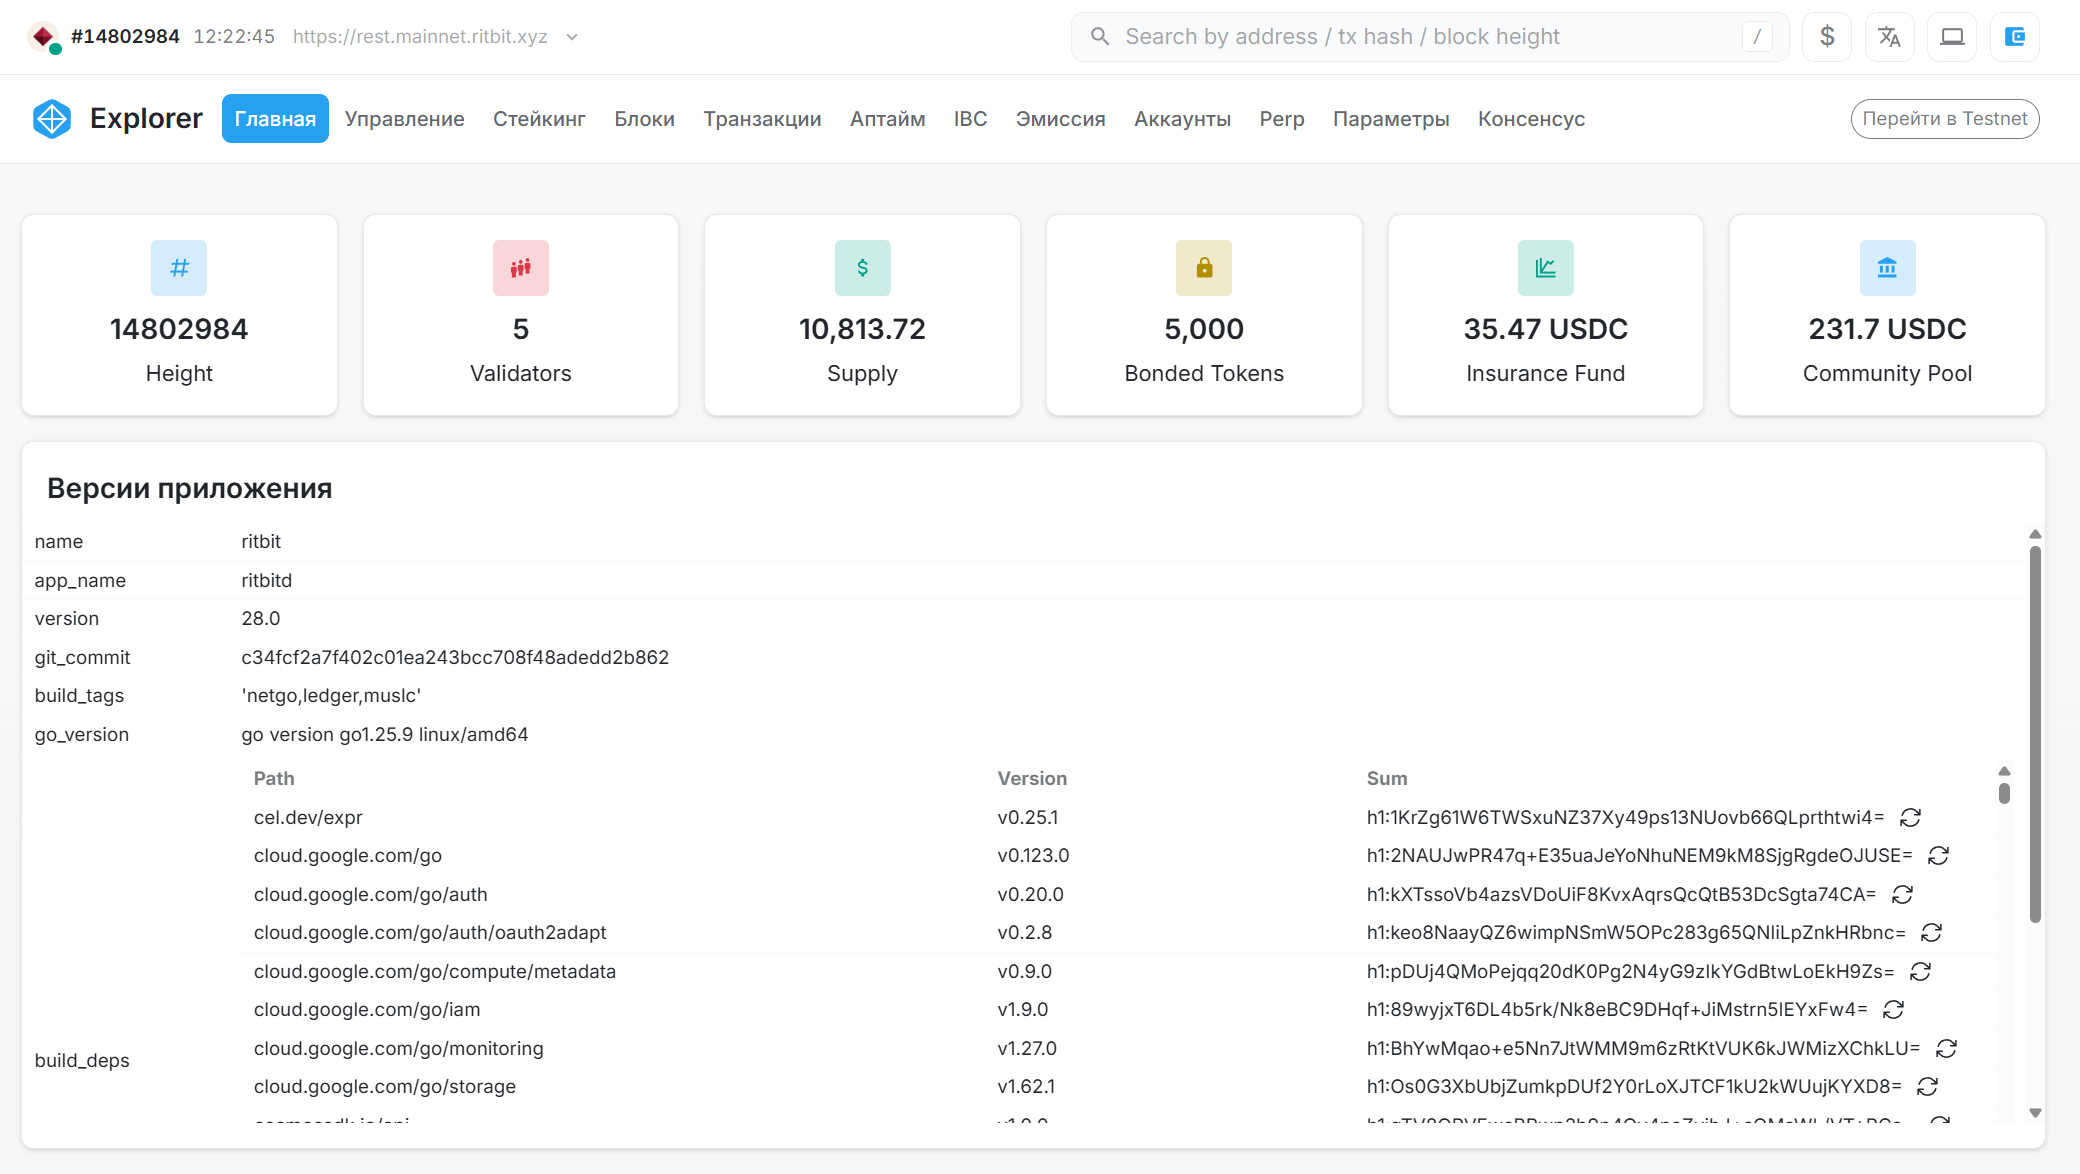Click refresh icon for oauth2adapt row
This screenshot has width=2080, height=1174.
[x=1931, y=933]
